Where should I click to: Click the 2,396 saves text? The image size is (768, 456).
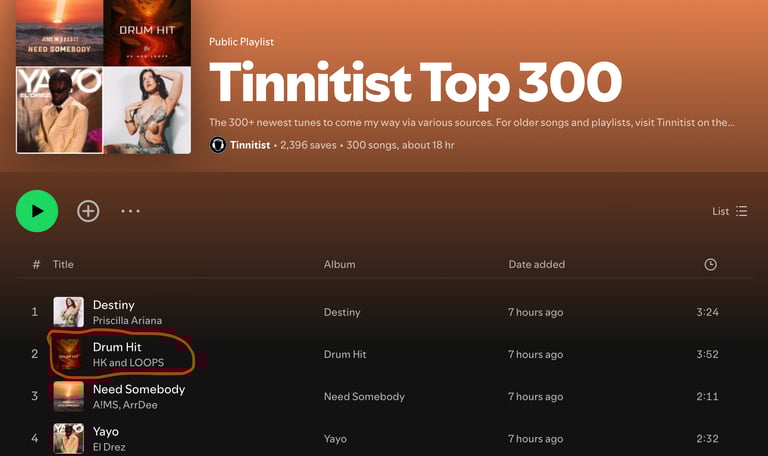(x=308, y=145)
